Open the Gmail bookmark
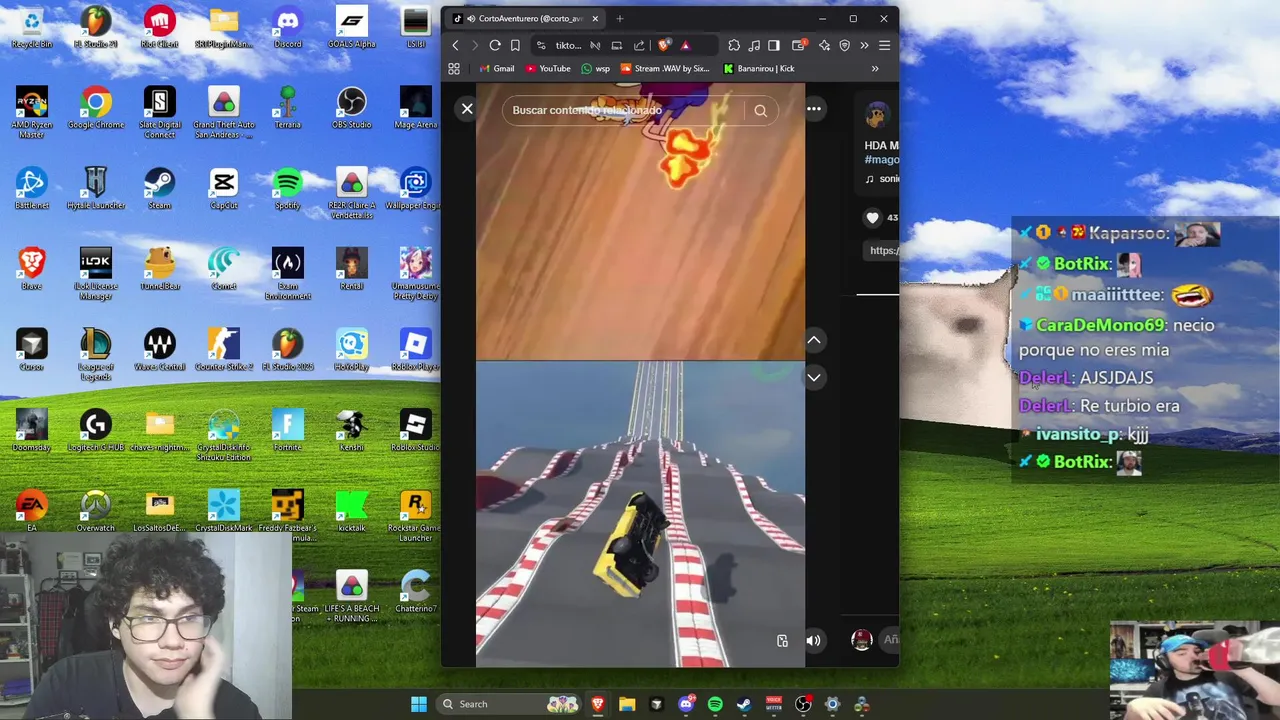 tap(496, 69)
